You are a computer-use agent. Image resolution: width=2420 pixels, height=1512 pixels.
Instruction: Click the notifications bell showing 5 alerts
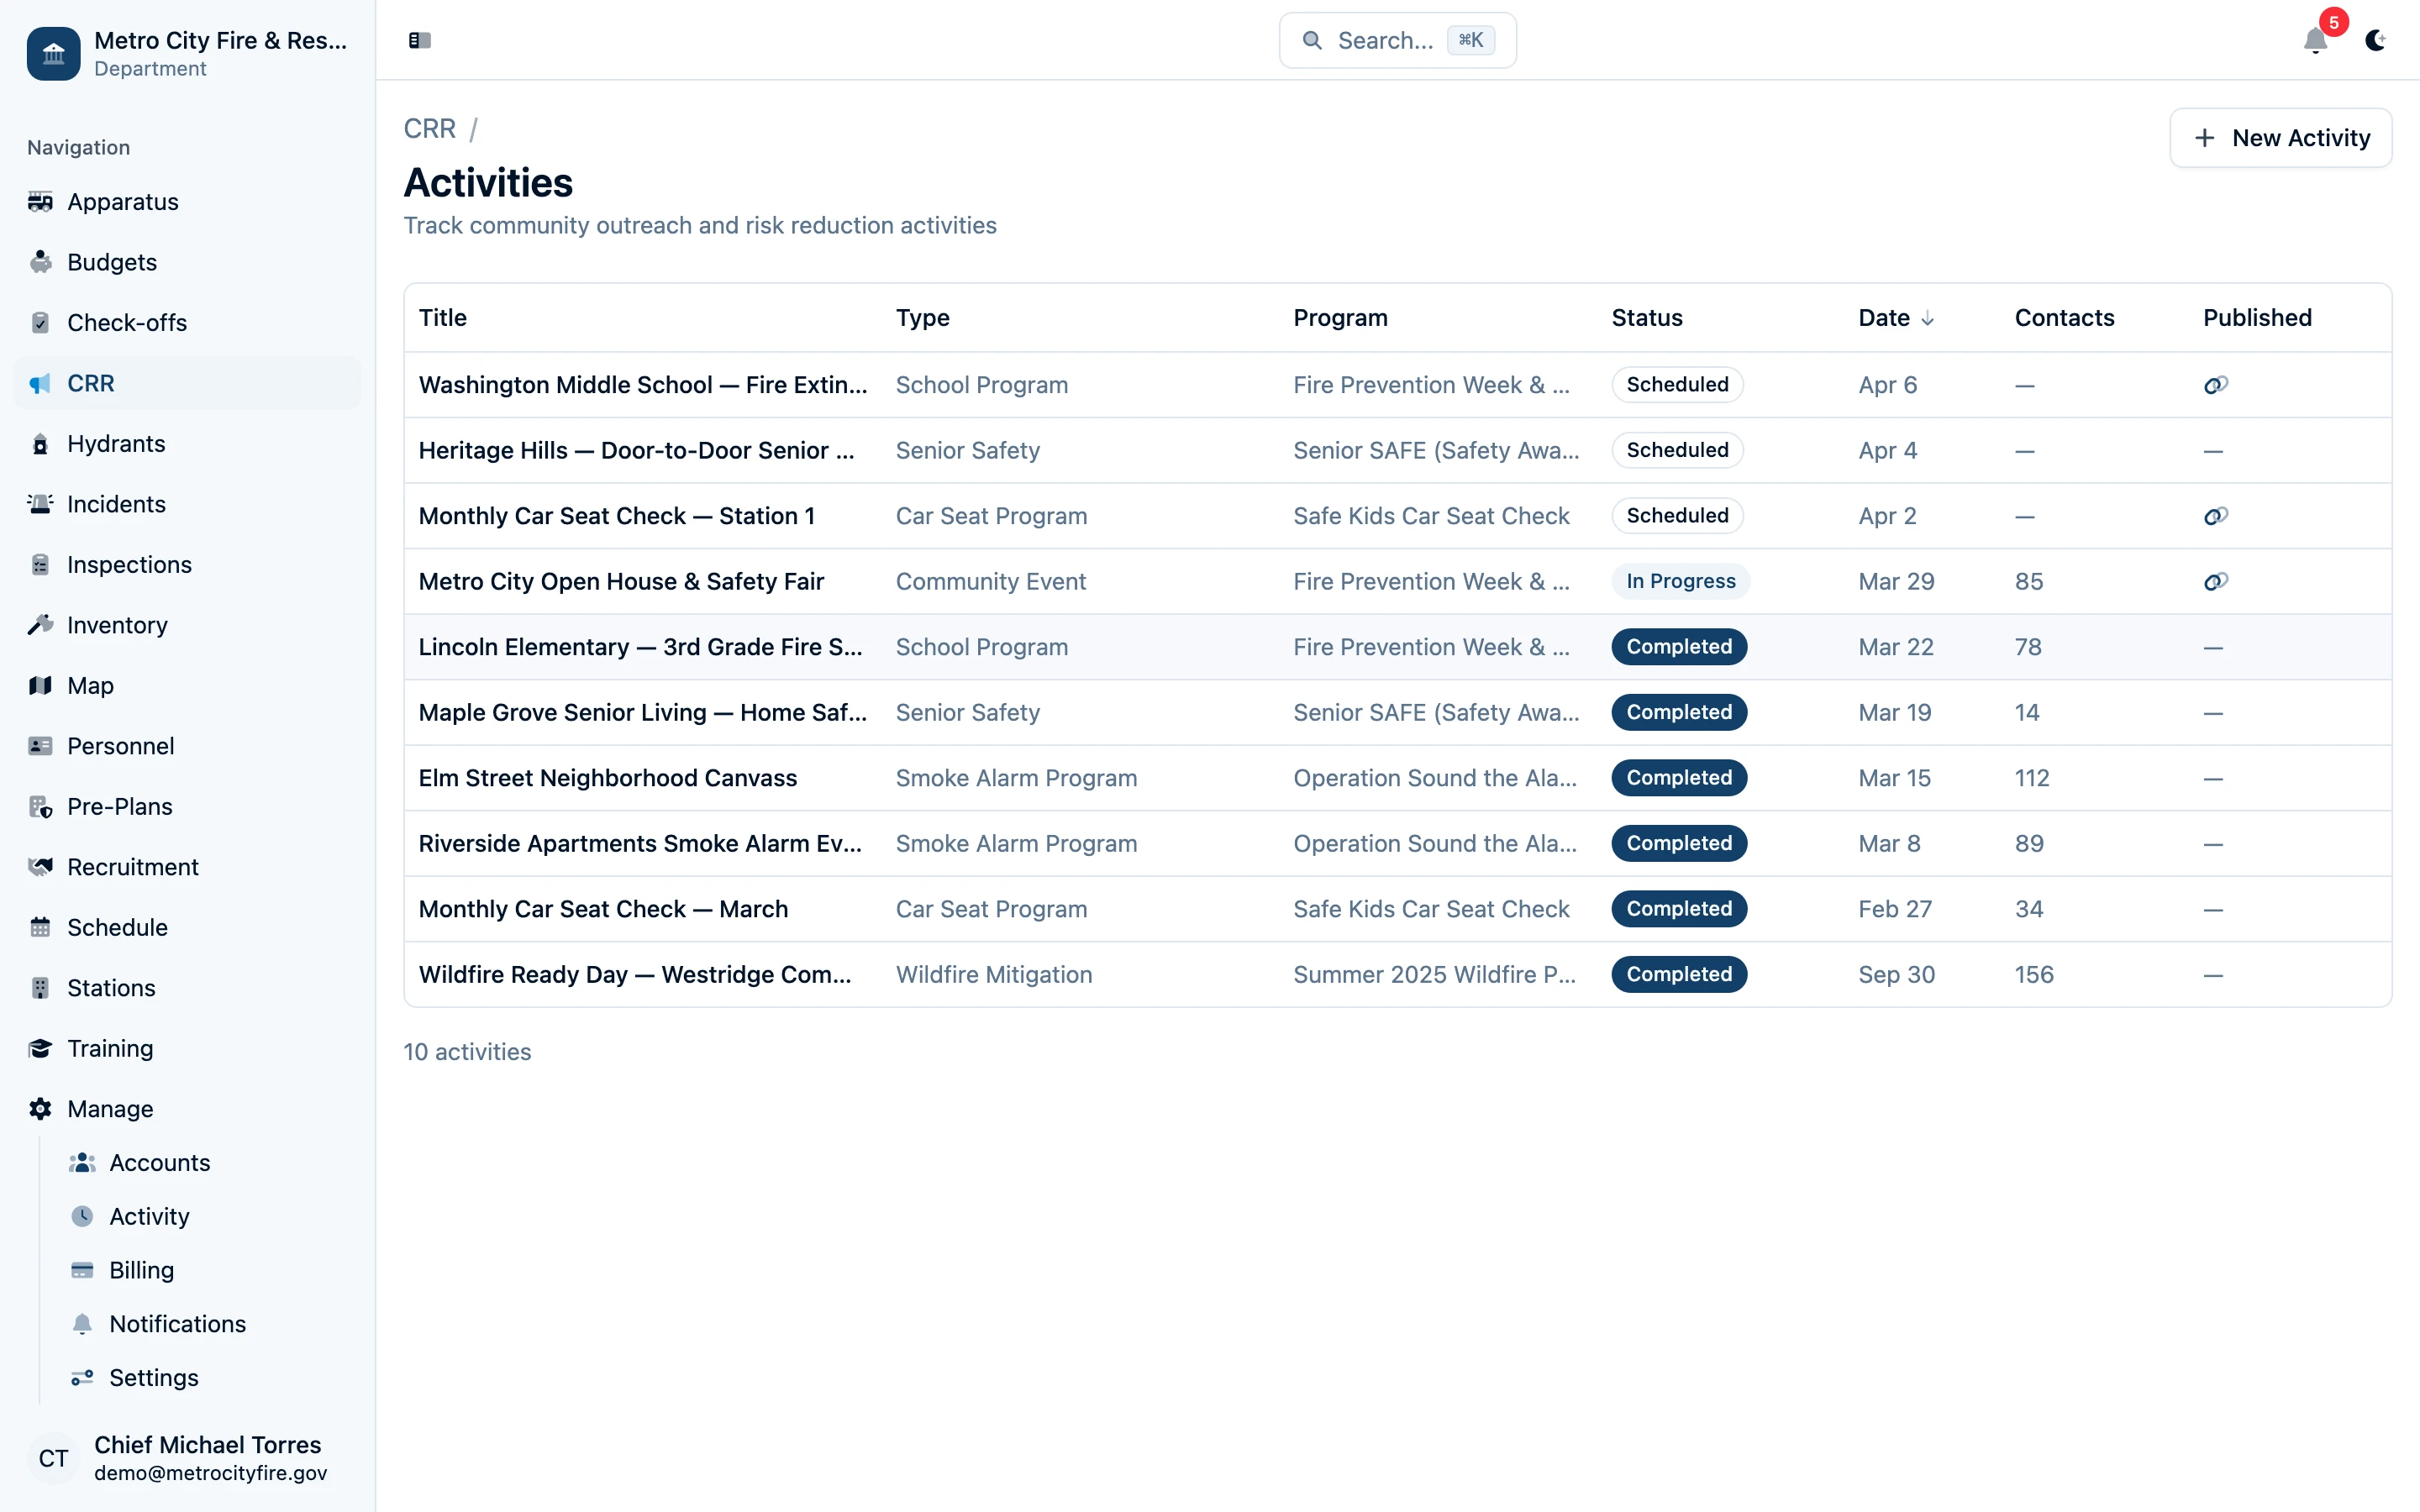click(x=2315, y=42)
